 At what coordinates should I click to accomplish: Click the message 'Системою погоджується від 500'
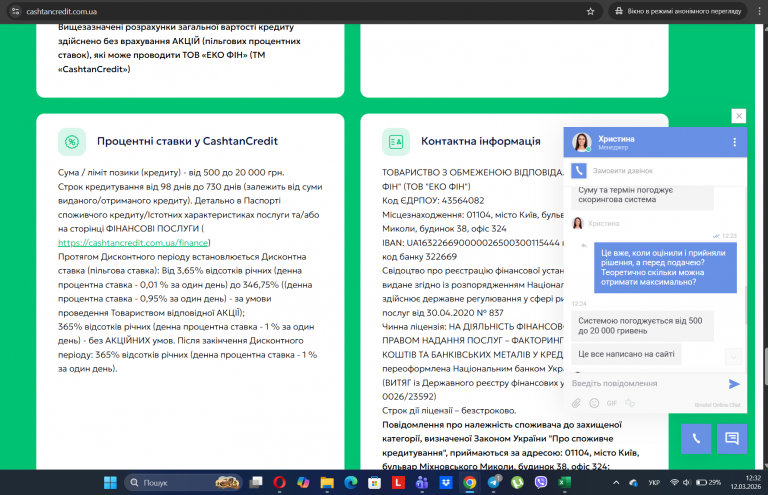tap(642, 326)
